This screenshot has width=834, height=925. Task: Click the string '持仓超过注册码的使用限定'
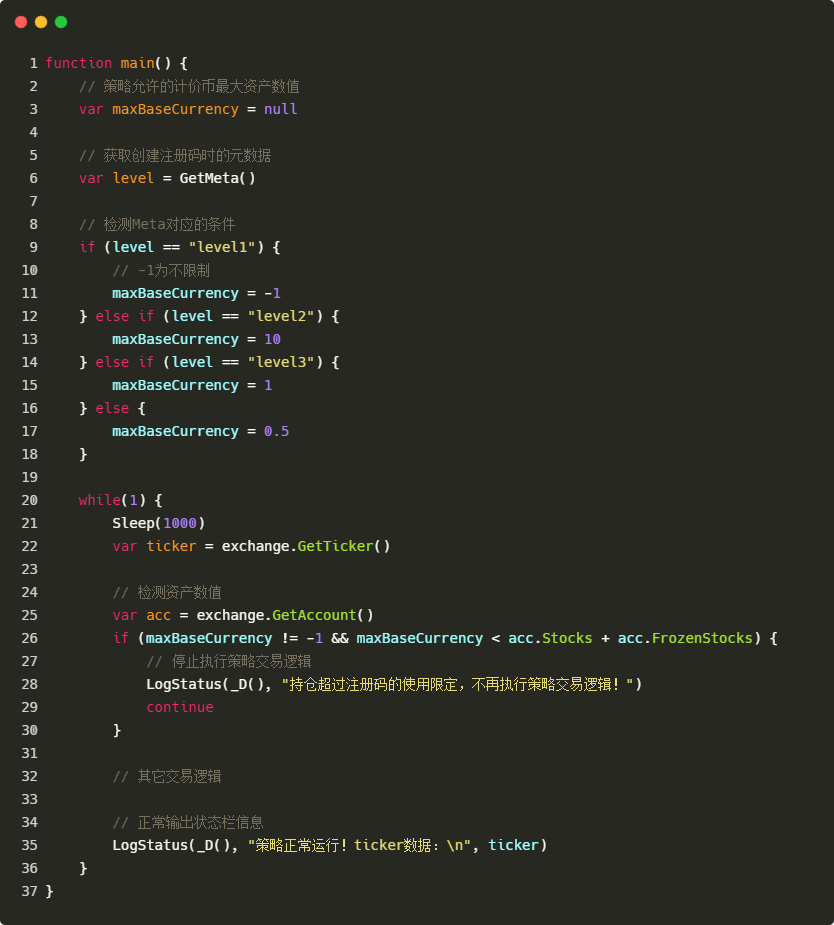click(373, 684)
